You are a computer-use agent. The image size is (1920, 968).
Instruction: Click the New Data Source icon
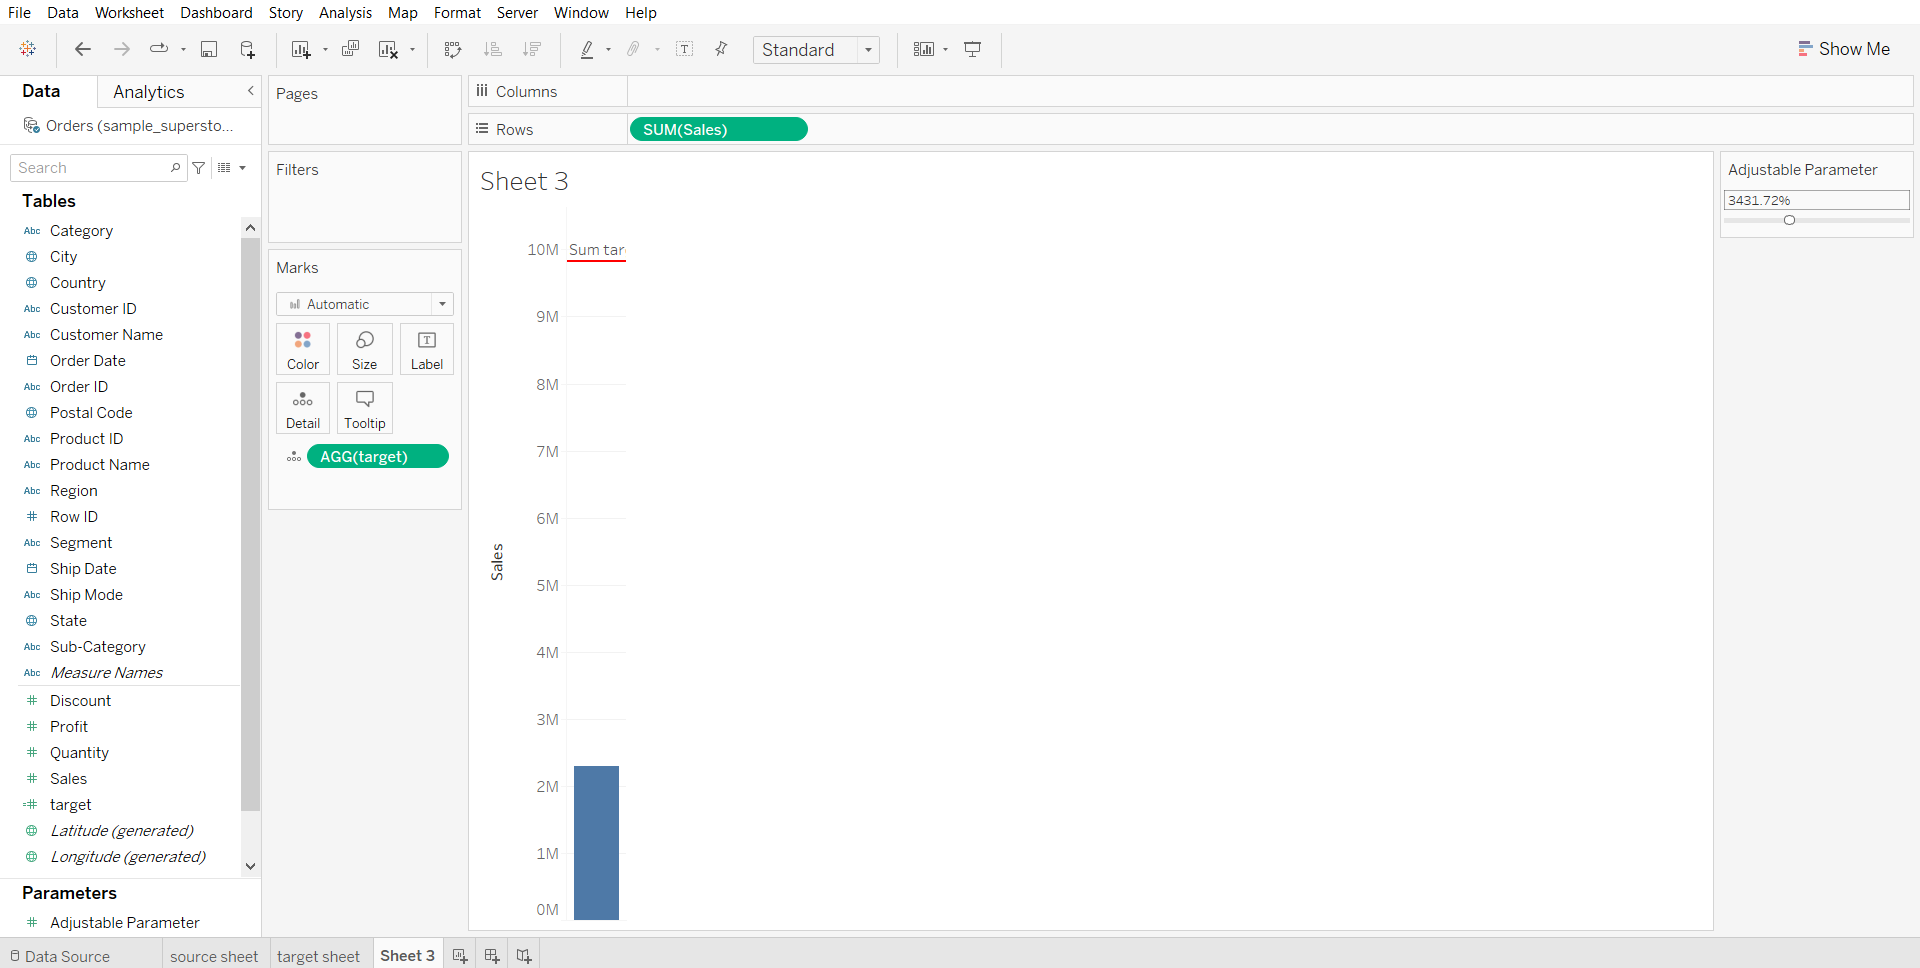click(247, 49)
